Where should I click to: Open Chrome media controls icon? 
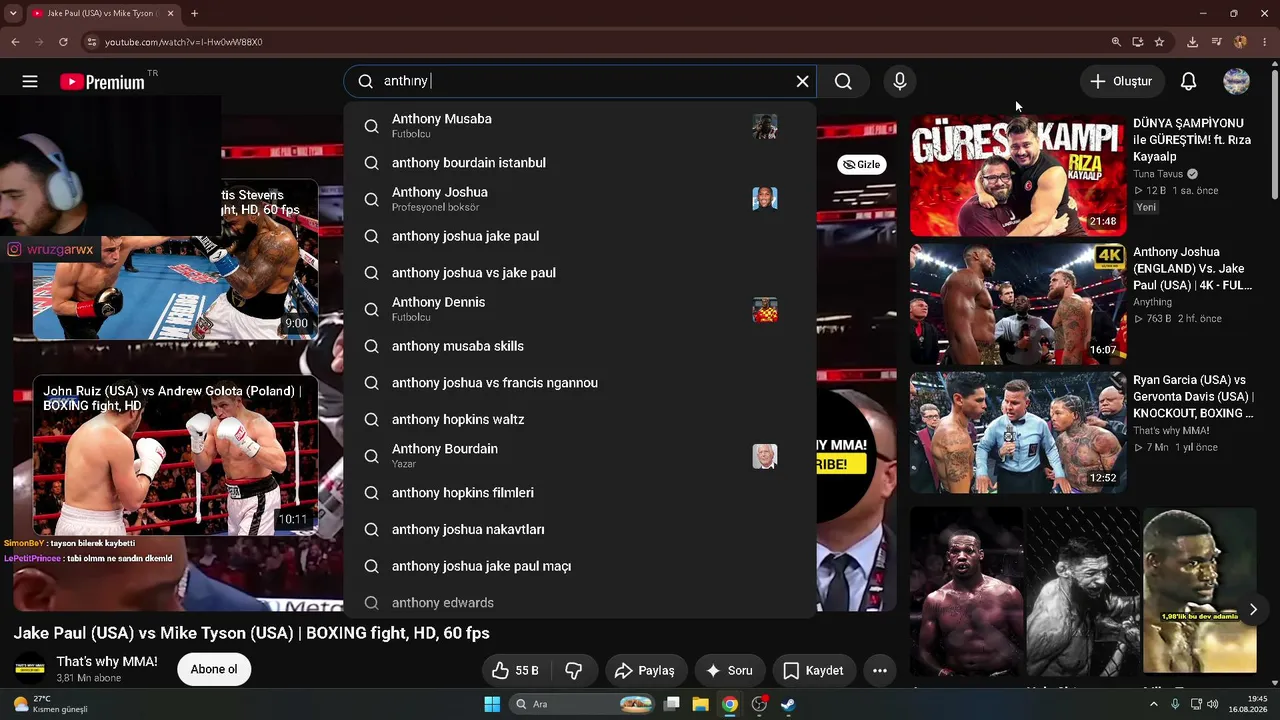click(1216, 42)
